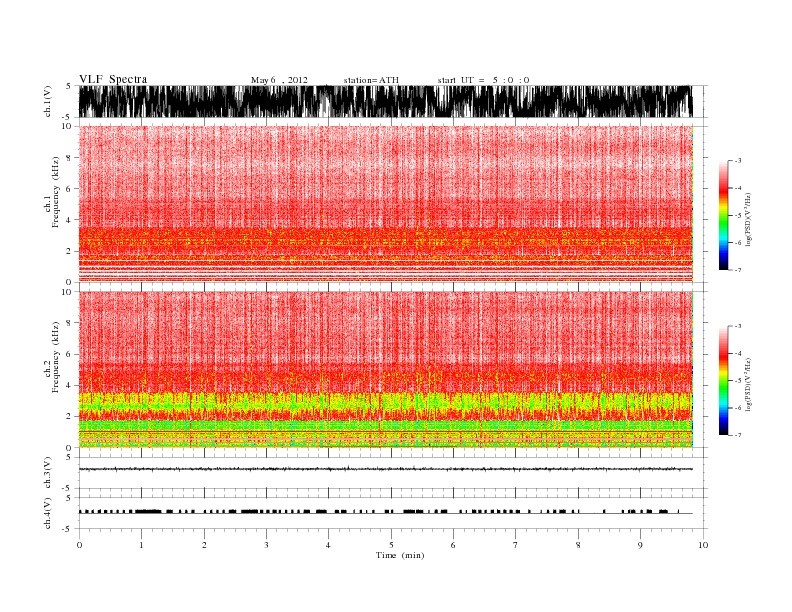Click the "7" minute time axis tick
The height and width of the screenshot is (612, 792).
[516, 545]
